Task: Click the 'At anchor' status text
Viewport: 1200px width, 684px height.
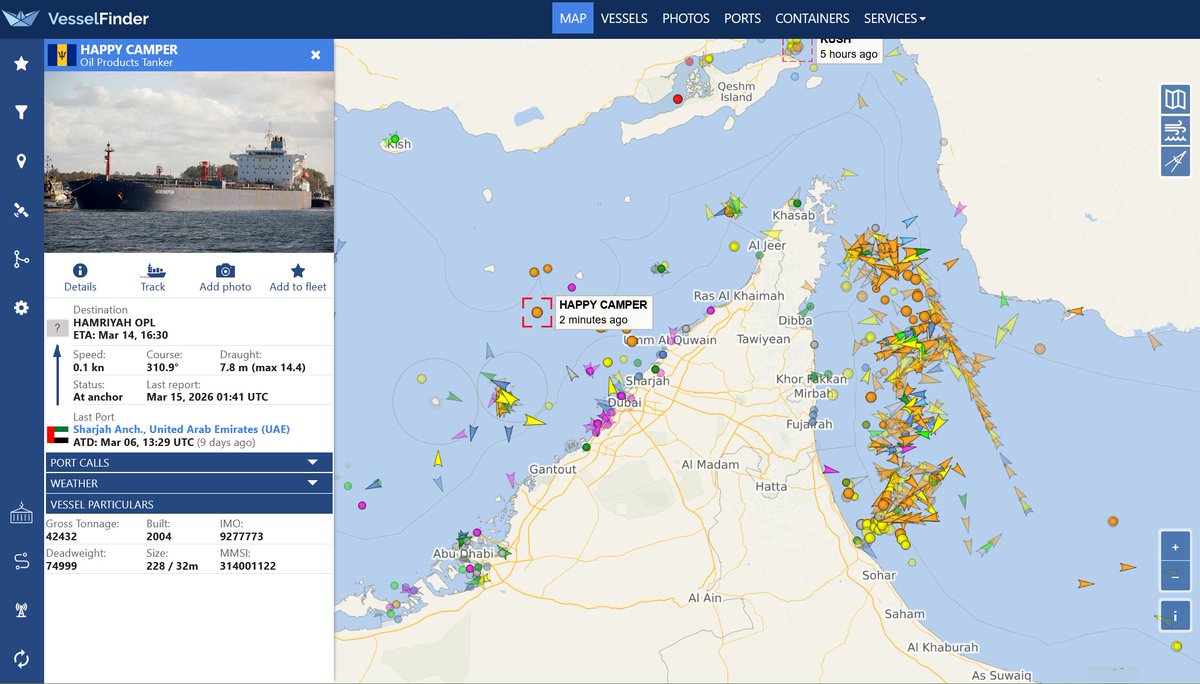Action: click(x=98, y=397)
